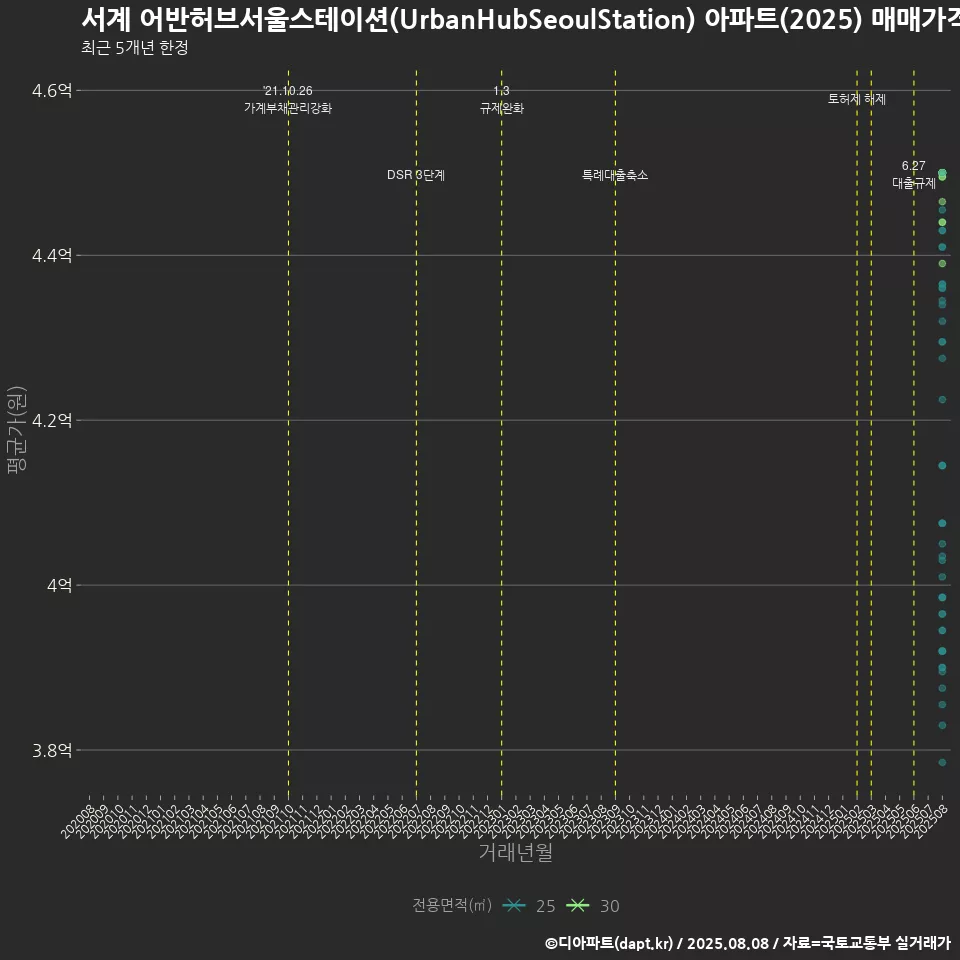Screen dimensions: 960x960
Task: Select the legend label "25"
Action: (546, 906)
